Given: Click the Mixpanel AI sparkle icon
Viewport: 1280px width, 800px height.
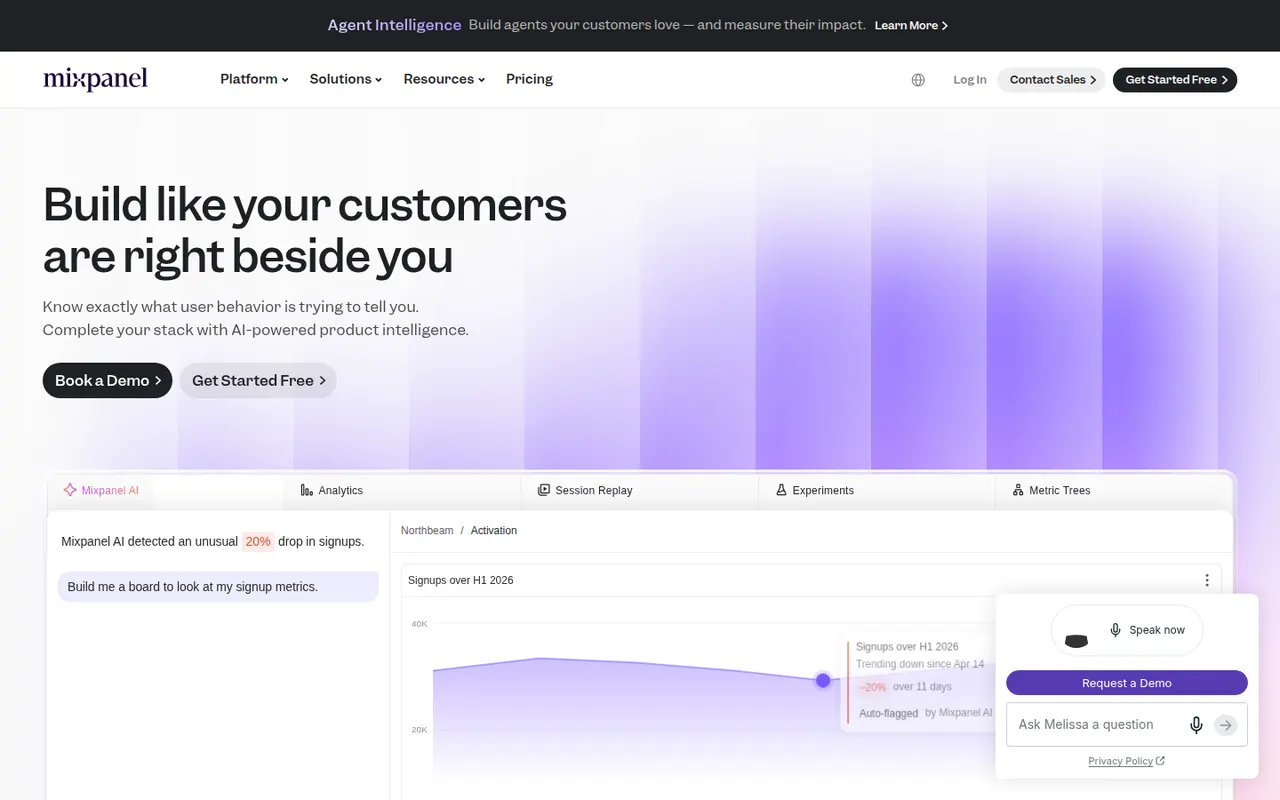Looking at the screenshot, I should tap(70, 490).
